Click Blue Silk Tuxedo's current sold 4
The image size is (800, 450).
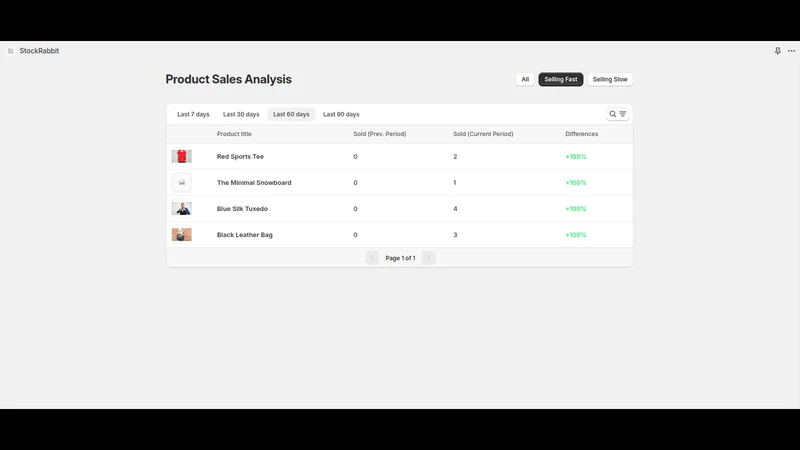[455, 209]
